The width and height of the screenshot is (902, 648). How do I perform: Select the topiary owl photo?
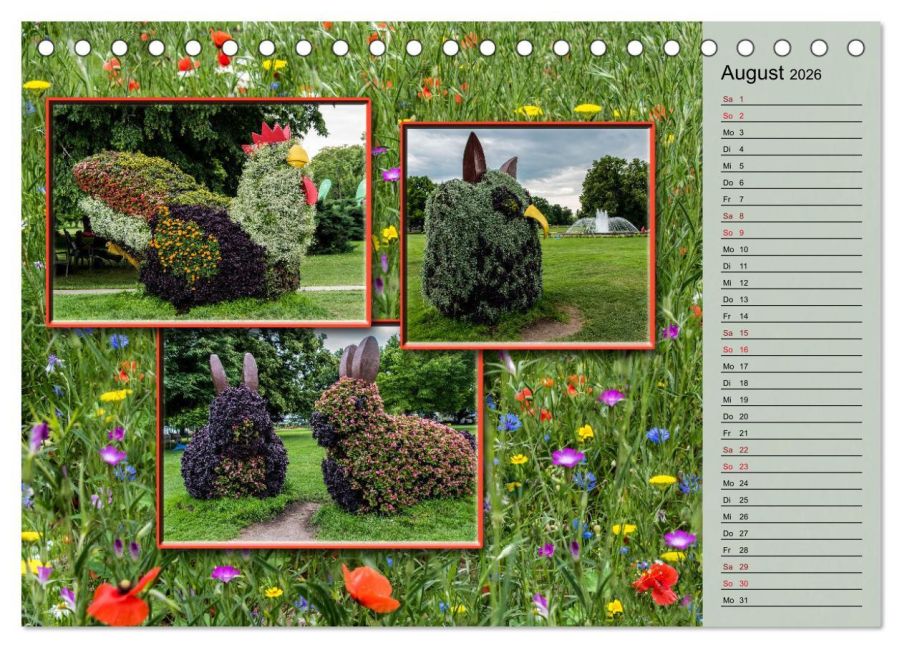click(528, 235)
